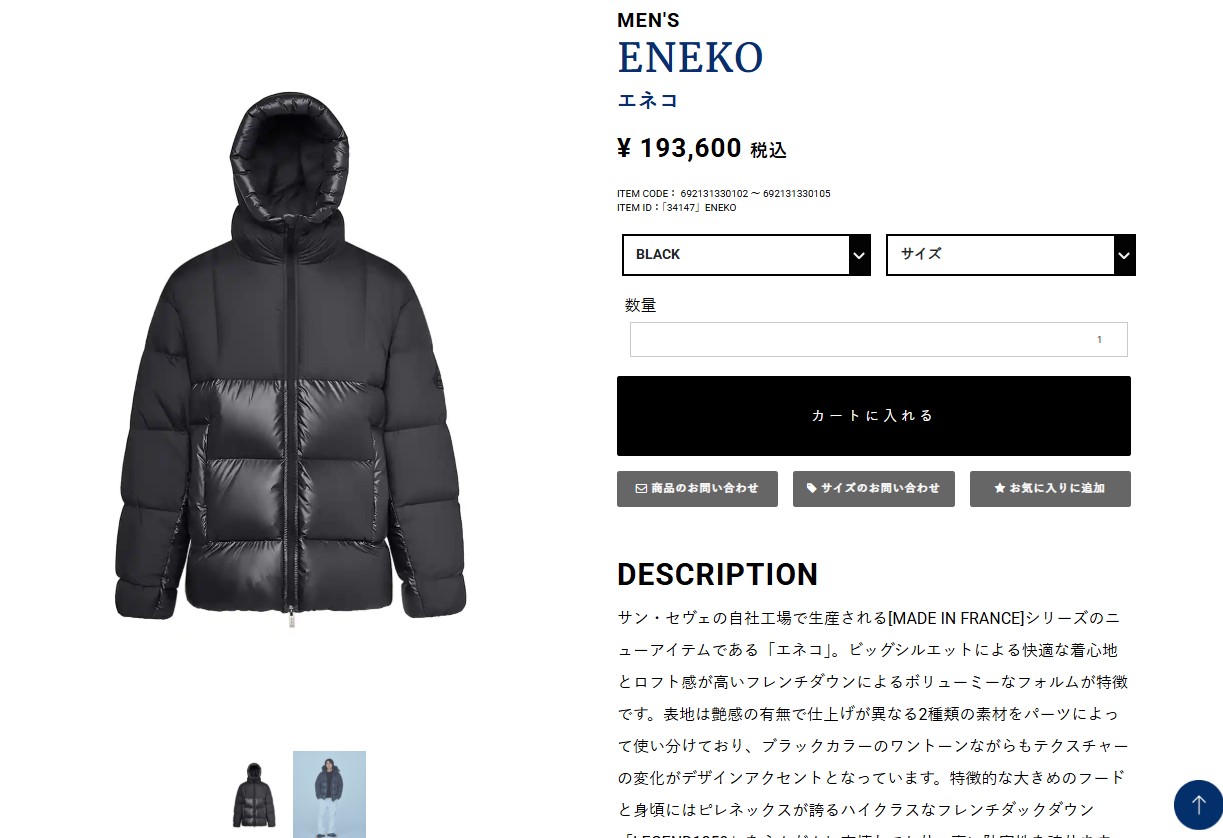1223x838 pixels.
Task: Click the envelope icon for product inquiry
Action: [641, 489]
